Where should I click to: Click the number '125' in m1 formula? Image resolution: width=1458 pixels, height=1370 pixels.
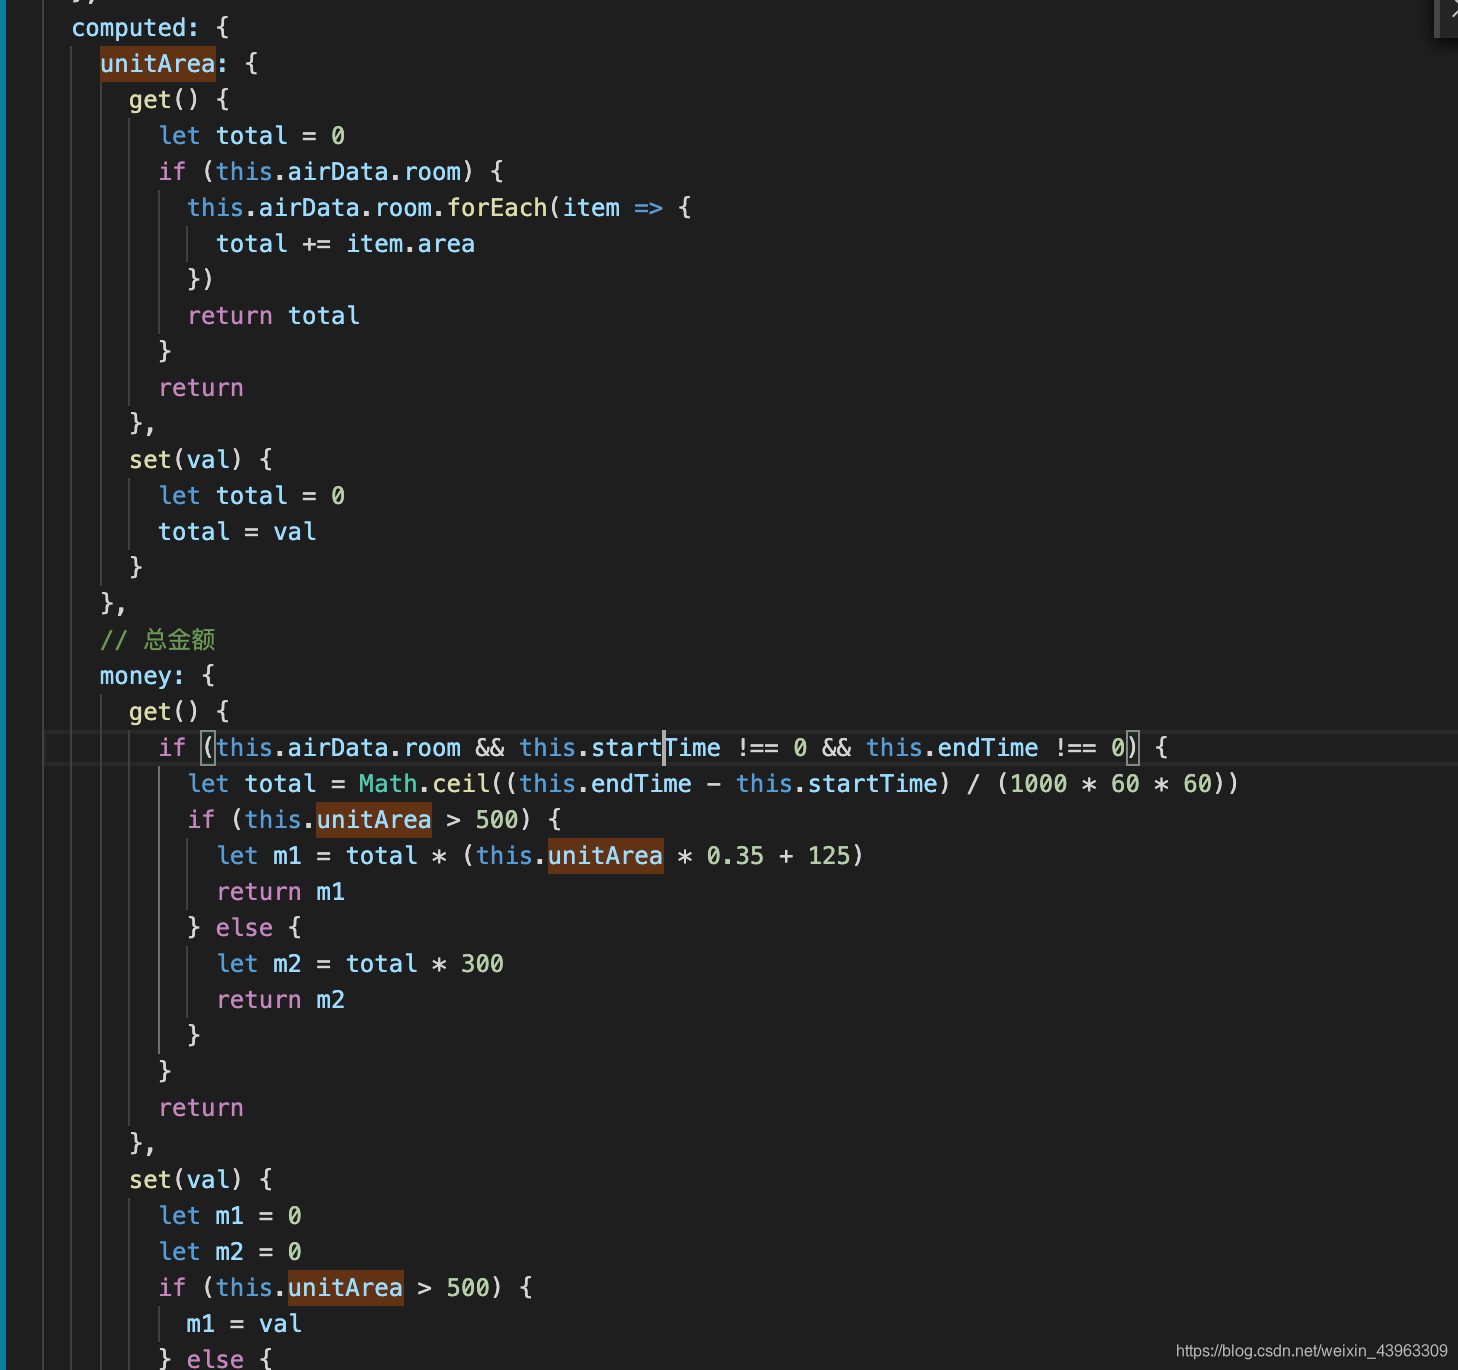tap(828, 856)
